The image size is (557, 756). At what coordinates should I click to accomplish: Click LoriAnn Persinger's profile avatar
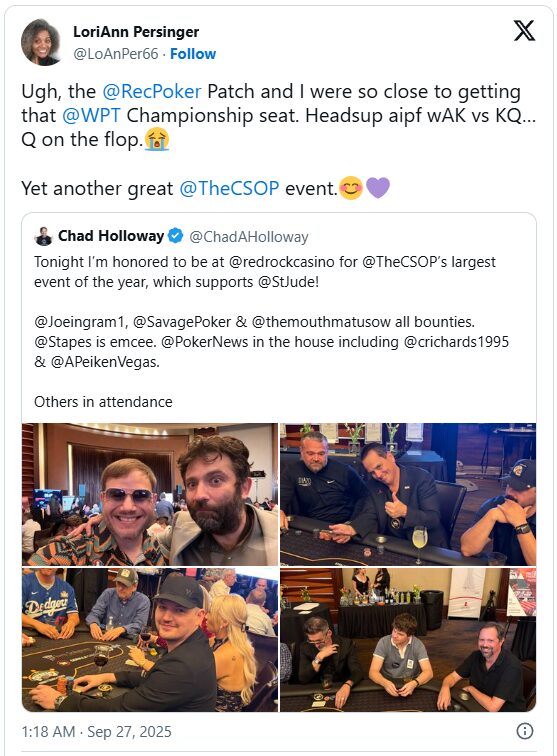(41, 42)
